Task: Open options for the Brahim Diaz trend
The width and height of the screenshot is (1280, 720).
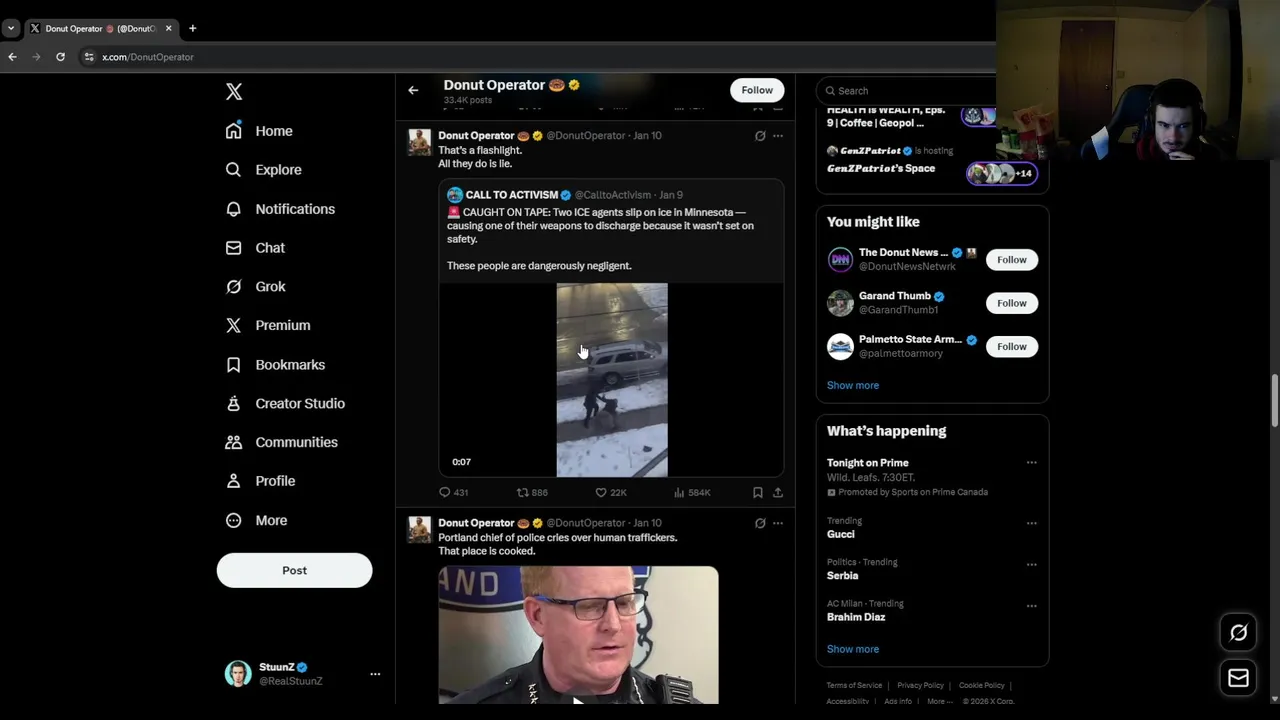Action: click(1031, 606)
